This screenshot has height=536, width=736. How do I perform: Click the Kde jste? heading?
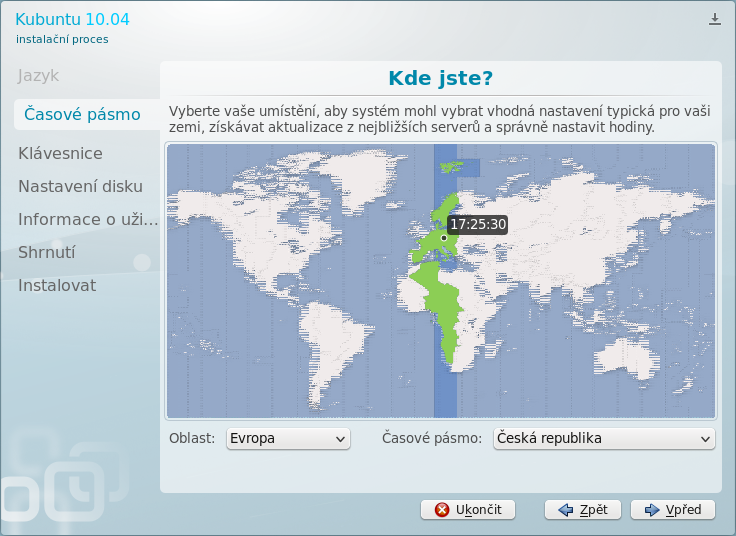[x=441, y=78]
